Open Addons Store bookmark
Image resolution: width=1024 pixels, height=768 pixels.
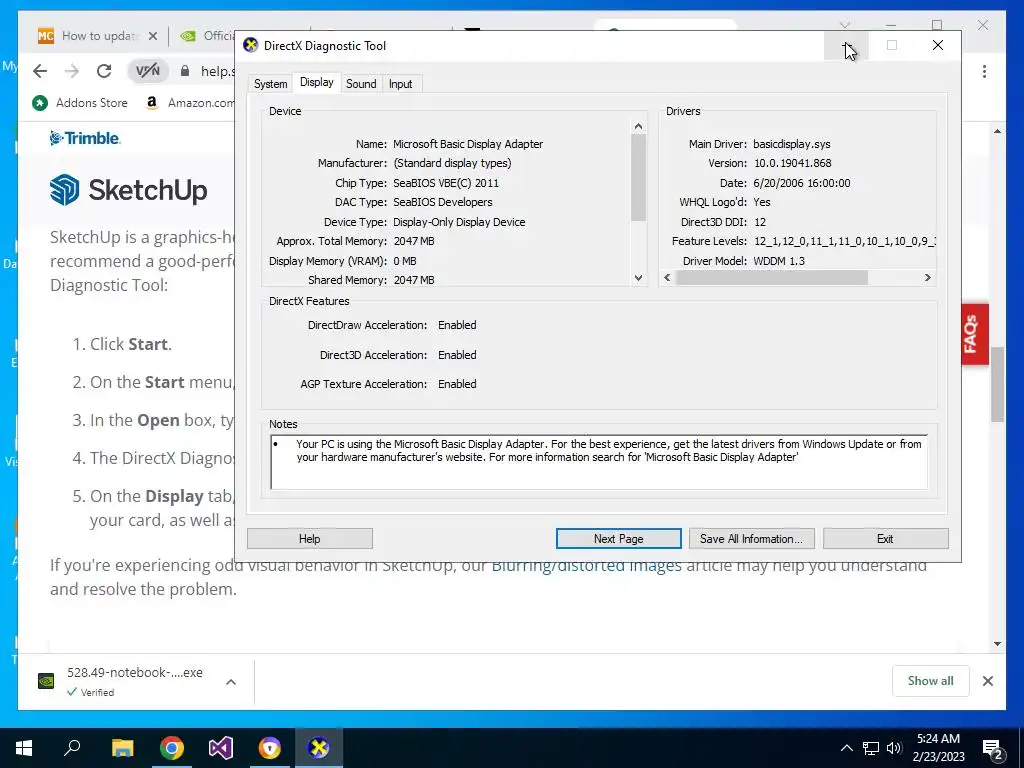coord(80,103)
